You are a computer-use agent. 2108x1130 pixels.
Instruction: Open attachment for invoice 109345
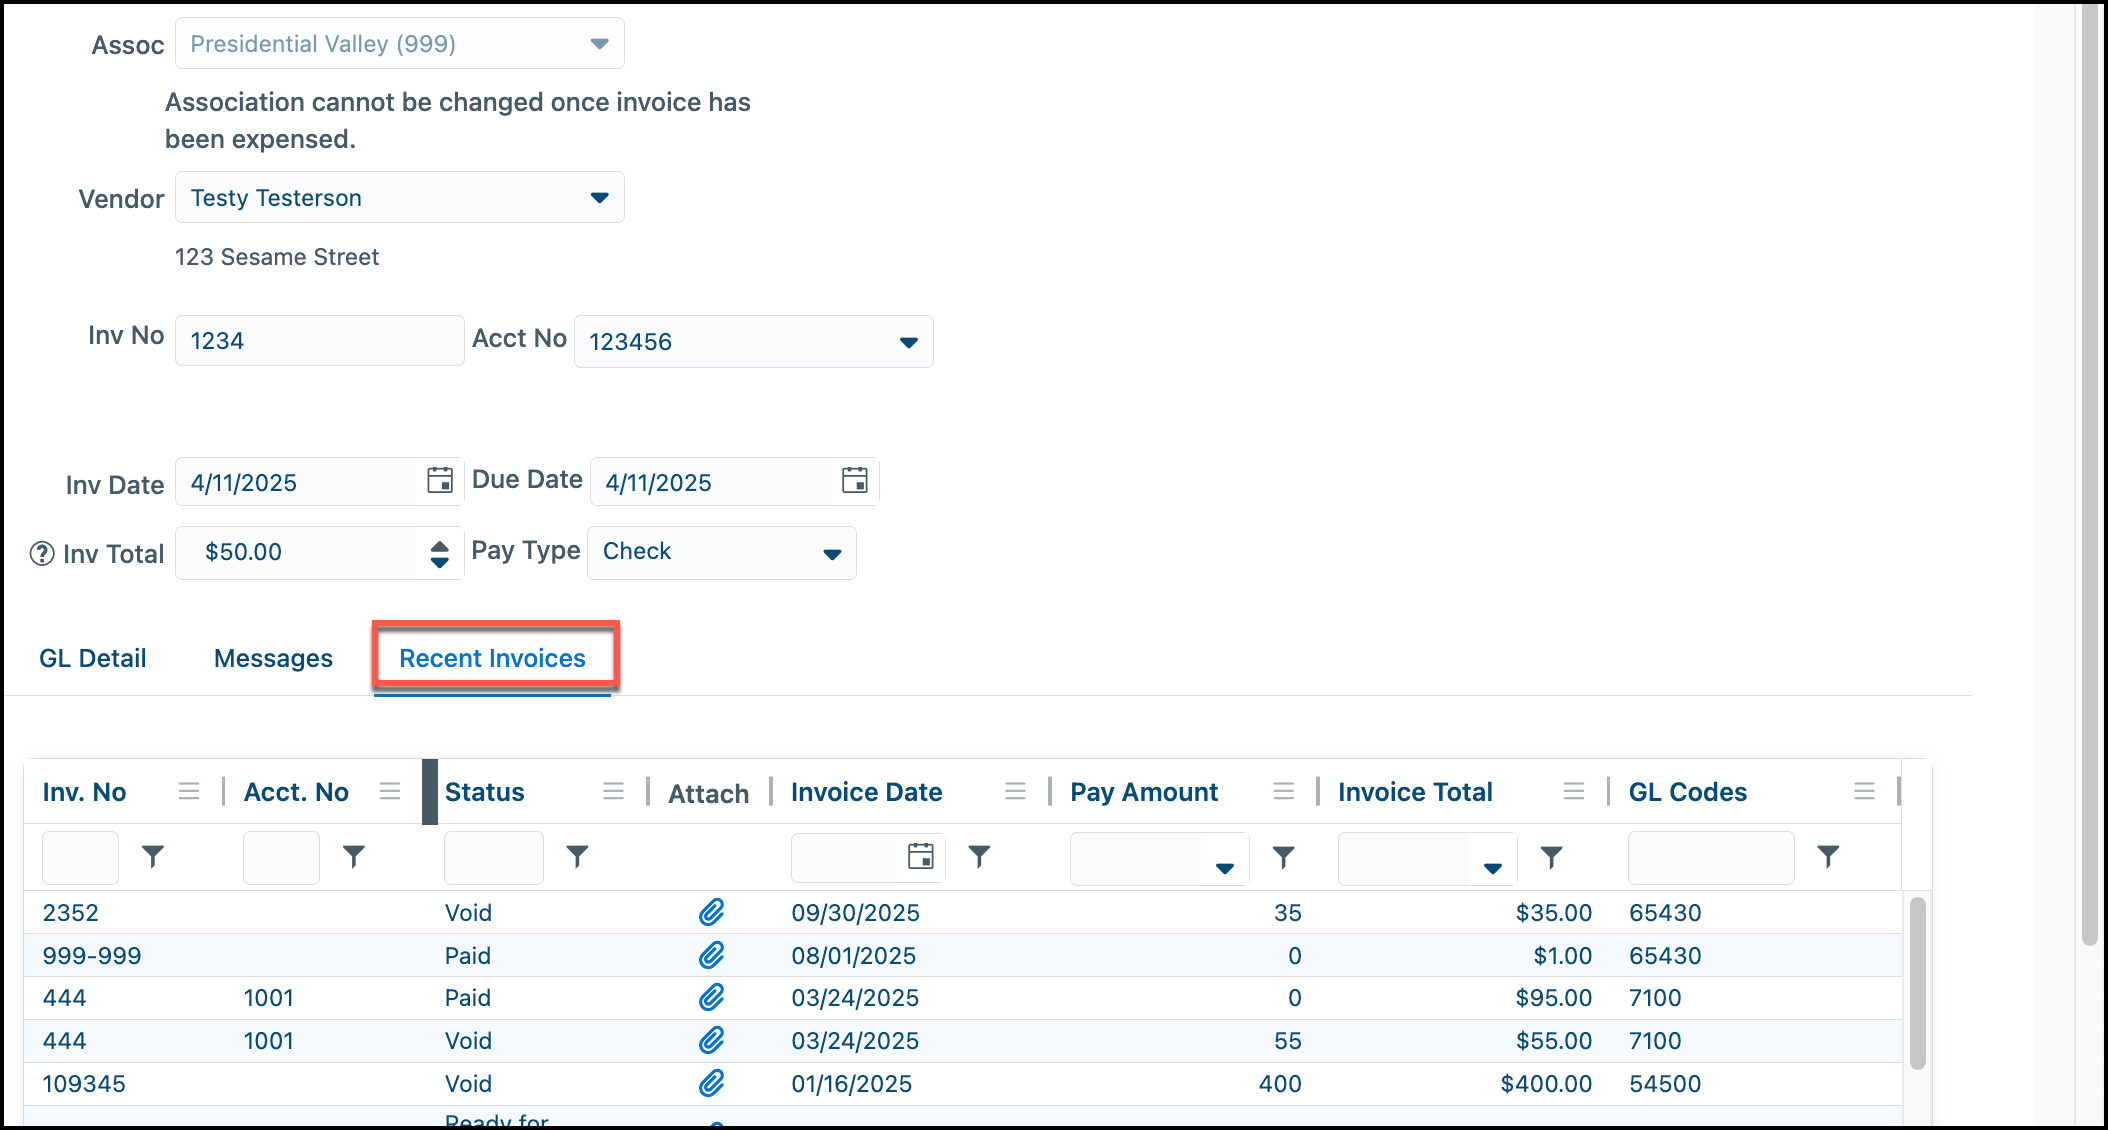click(x=711, y=1083)
